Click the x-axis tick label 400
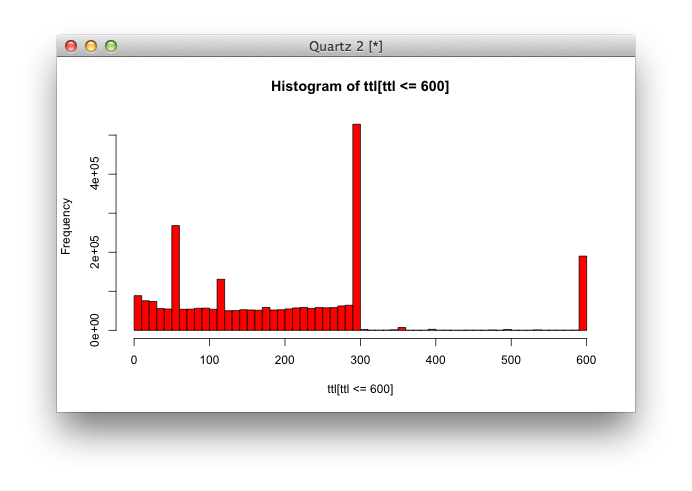This screenshot has height=491, width=692. click(435, 361)
